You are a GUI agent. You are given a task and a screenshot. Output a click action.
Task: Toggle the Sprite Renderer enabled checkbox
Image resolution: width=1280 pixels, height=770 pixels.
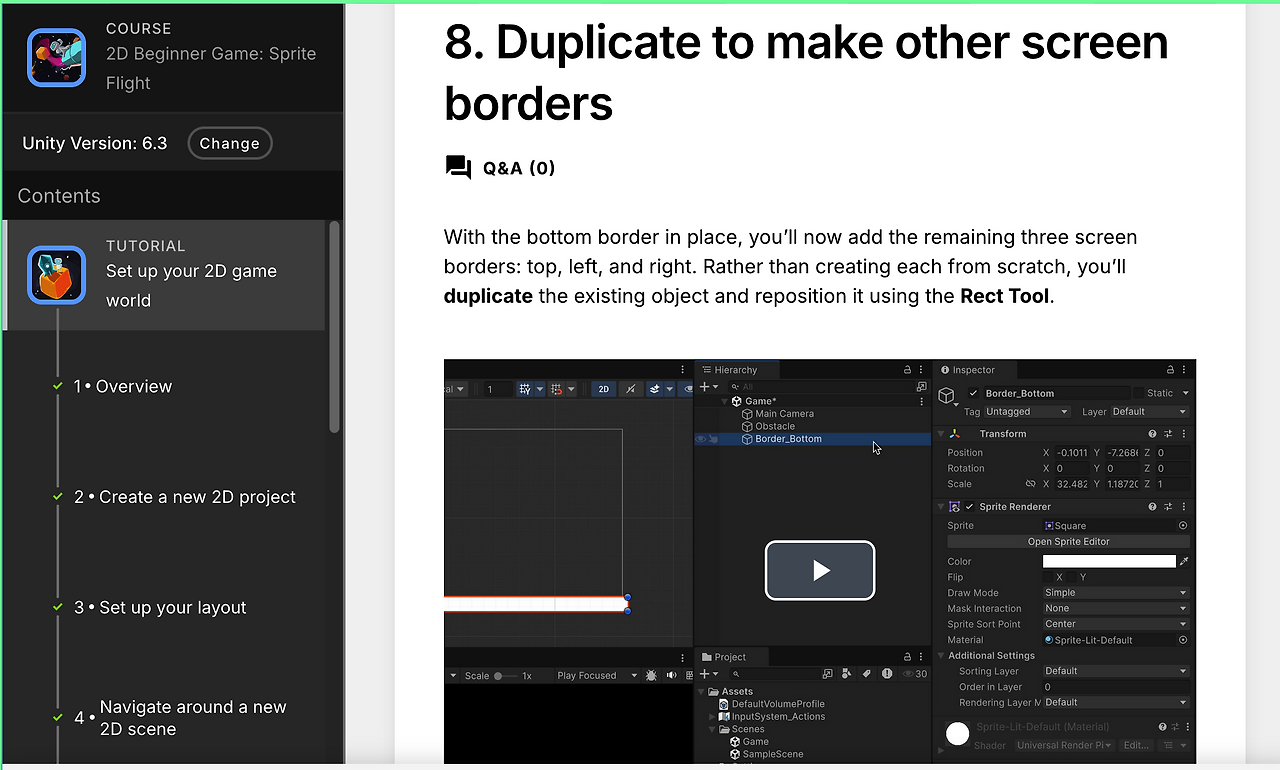[969, 507]
